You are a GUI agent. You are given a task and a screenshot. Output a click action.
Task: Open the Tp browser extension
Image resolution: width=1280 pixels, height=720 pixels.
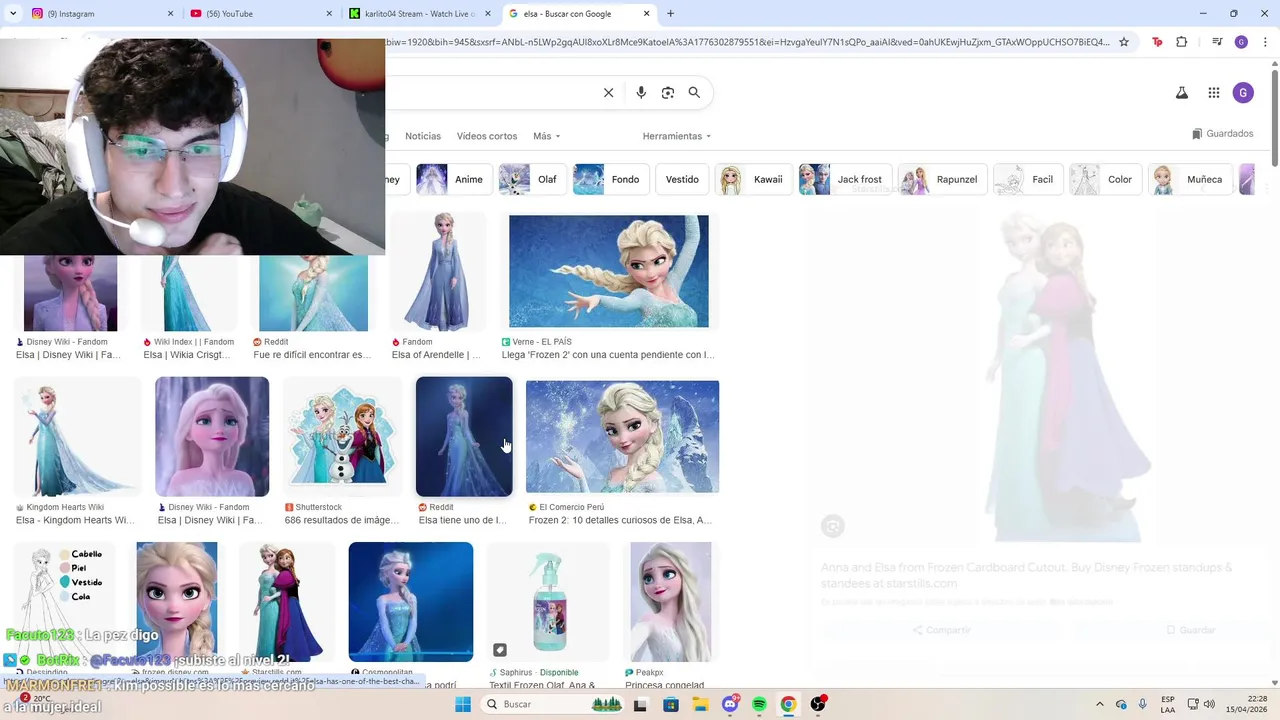(1157, 42)
